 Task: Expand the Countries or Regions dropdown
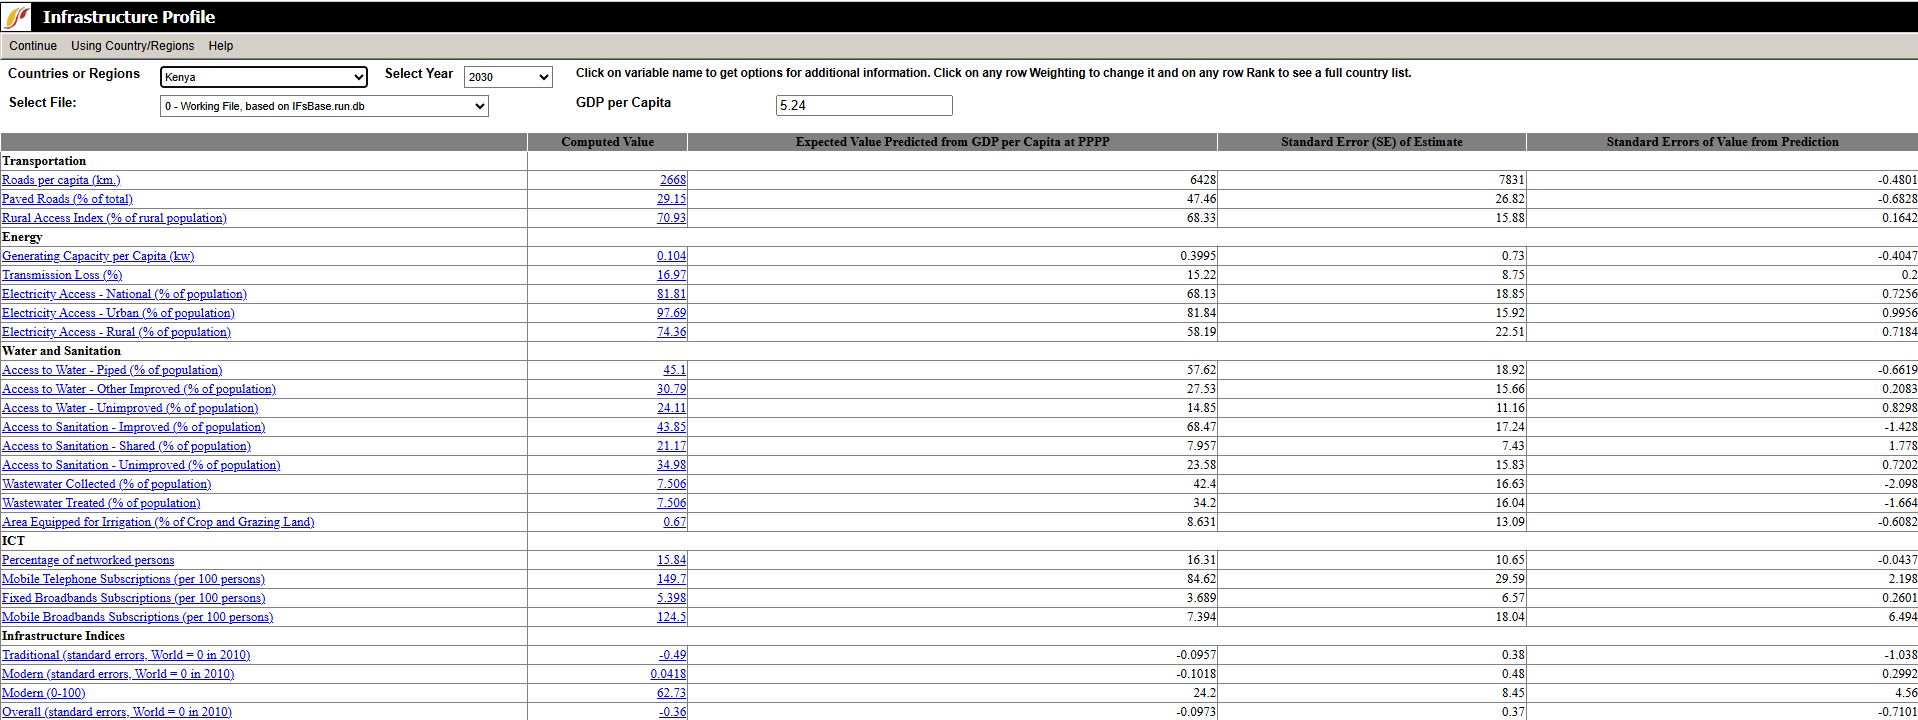pyautogui.click(x=264, y=77)
